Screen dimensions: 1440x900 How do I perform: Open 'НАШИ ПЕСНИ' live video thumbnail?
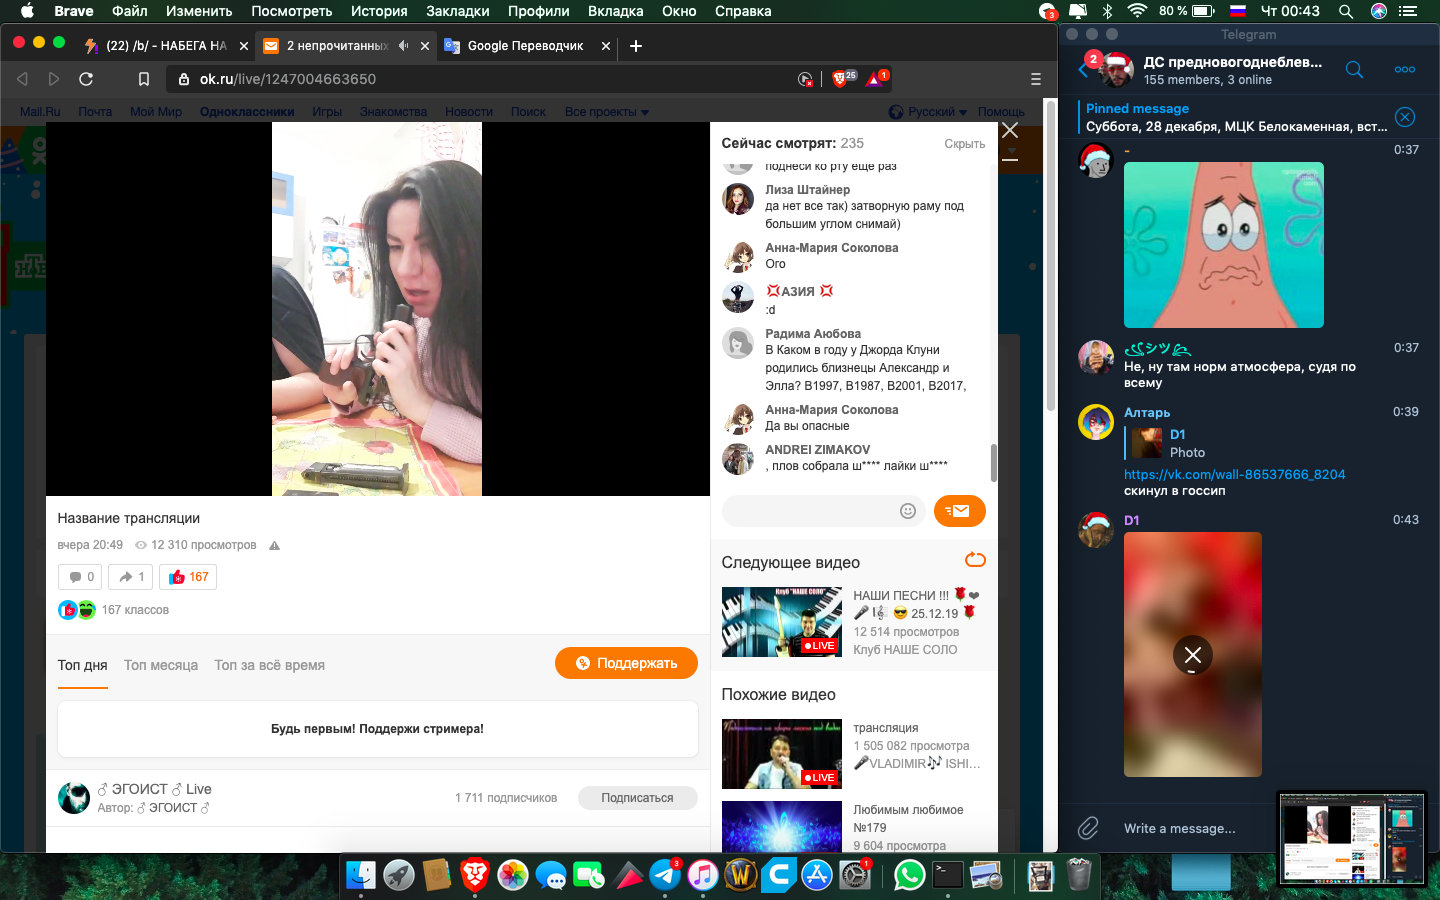point(782,622)
